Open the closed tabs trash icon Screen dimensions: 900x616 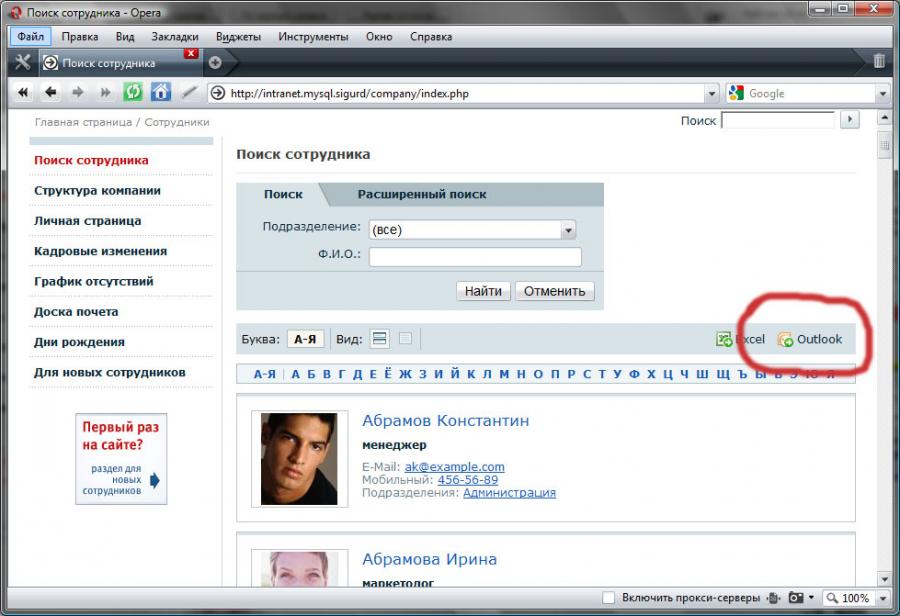[x=879, y=61]
